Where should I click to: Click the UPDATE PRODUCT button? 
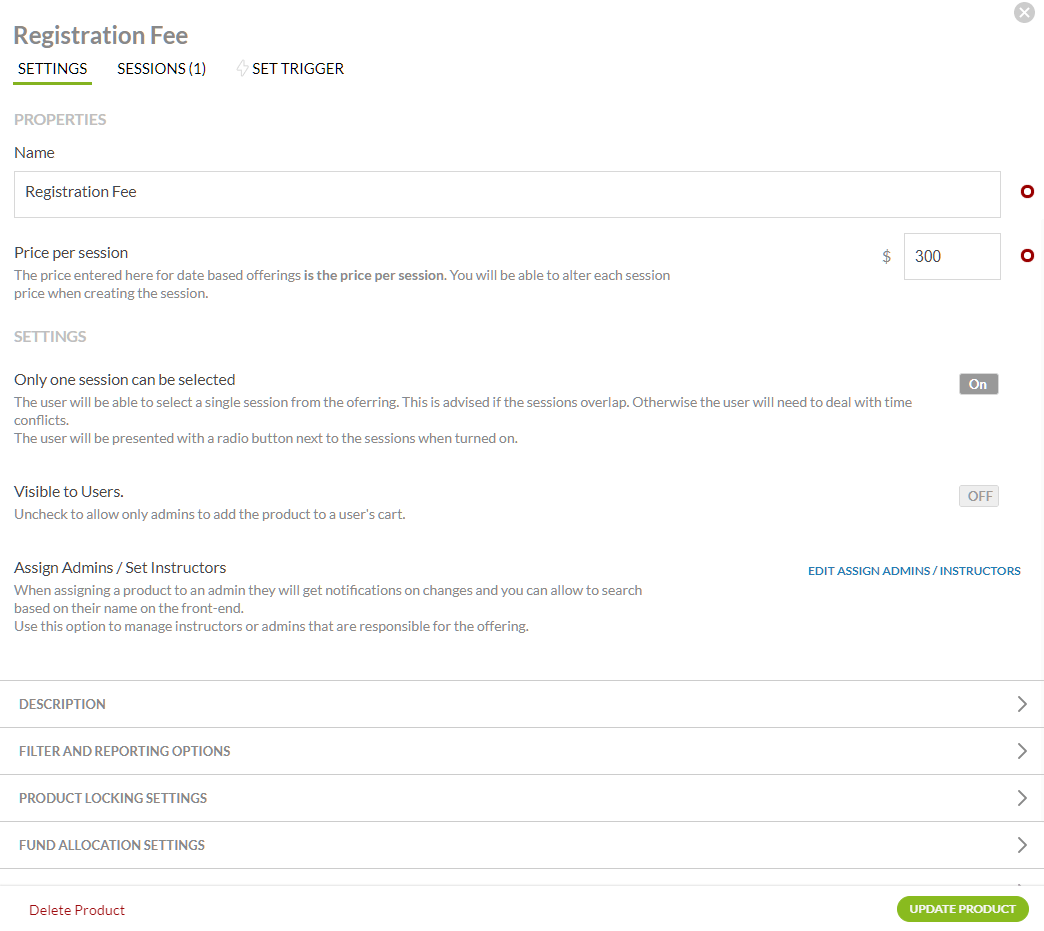pos(962,908)
